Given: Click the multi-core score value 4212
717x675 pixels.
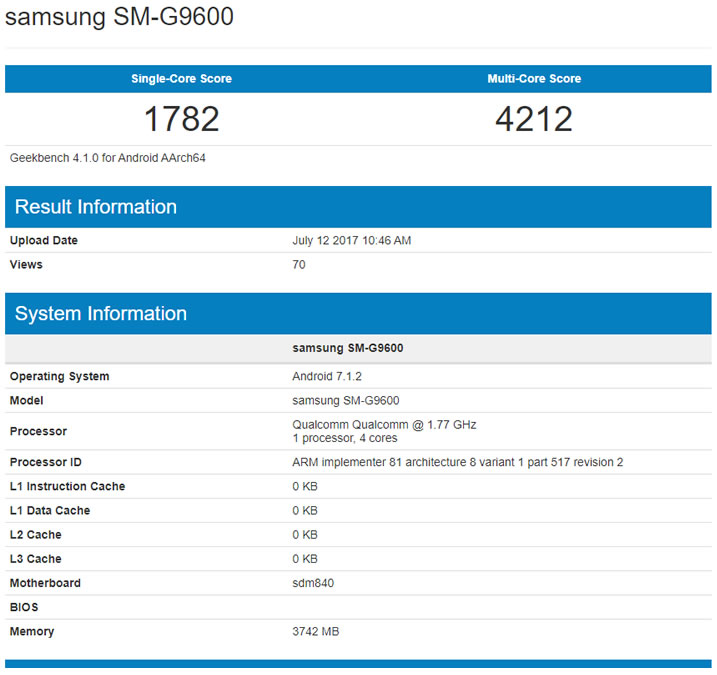Looking at the screenshot, I should 534,119.
